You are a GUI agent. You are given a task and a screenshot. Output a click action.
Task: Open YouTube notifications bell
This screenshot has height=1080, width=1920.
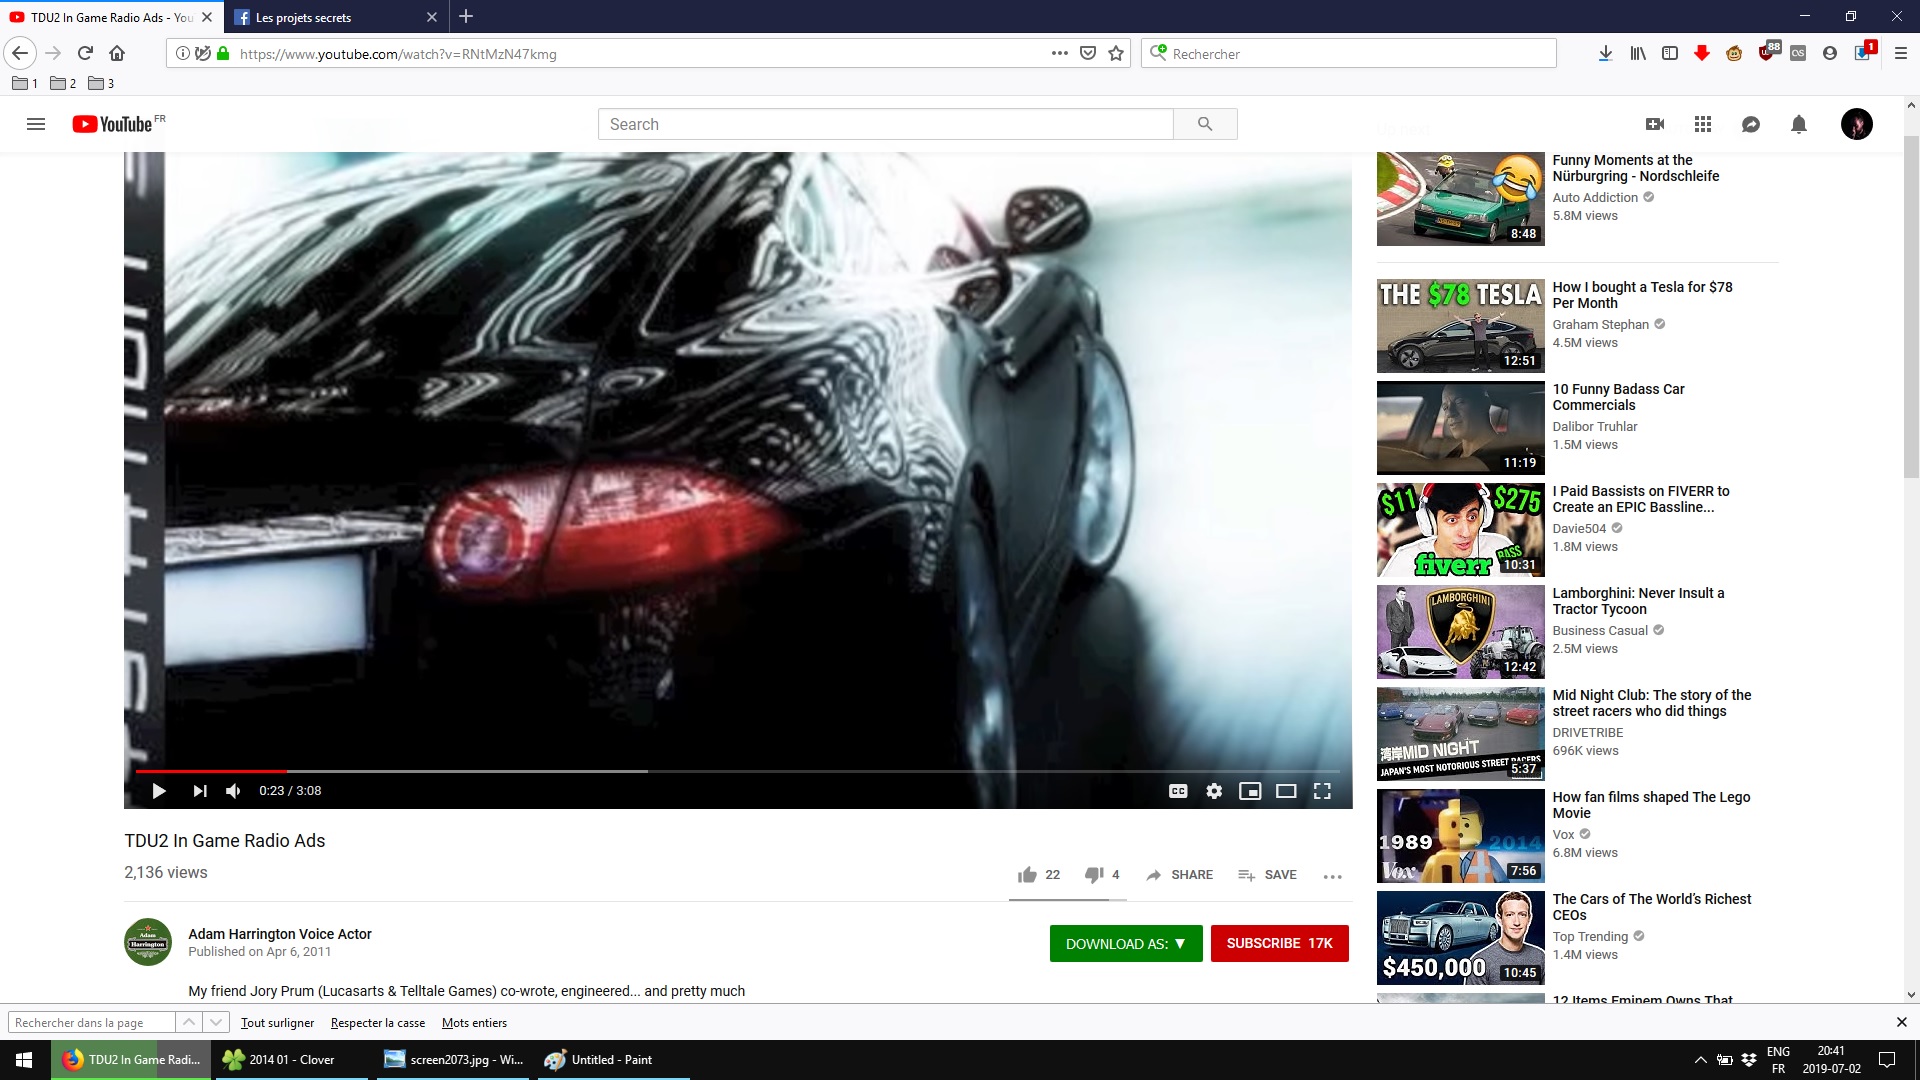(x=1798, y=124)
